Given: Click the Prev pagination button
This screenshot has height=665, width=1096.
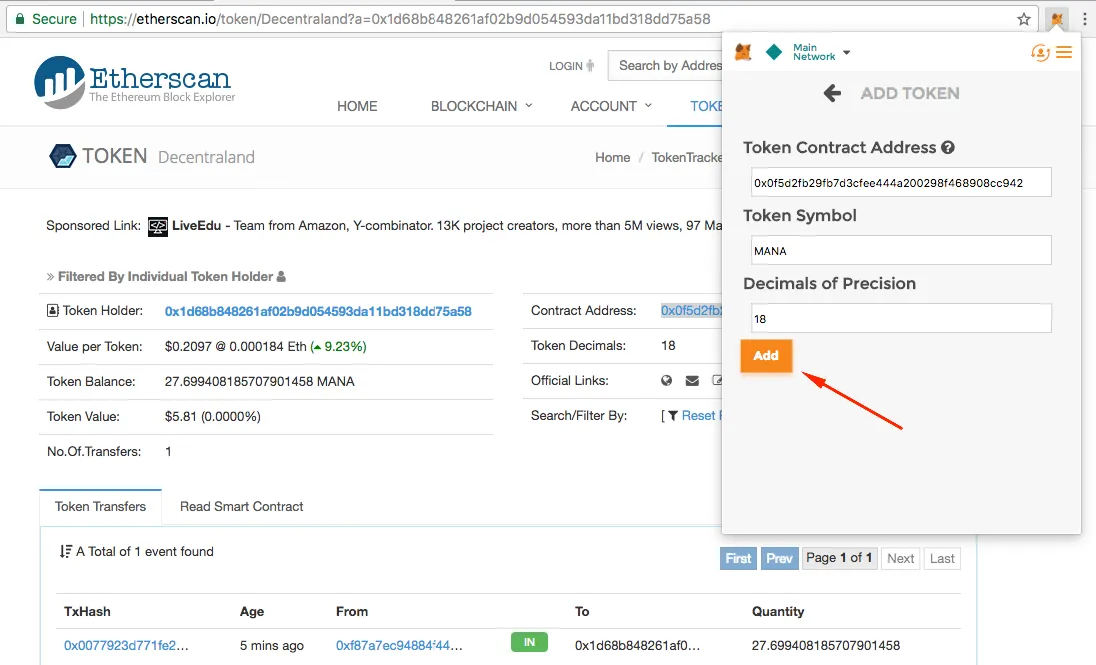Looking at the screenshot, I should 779,558.
